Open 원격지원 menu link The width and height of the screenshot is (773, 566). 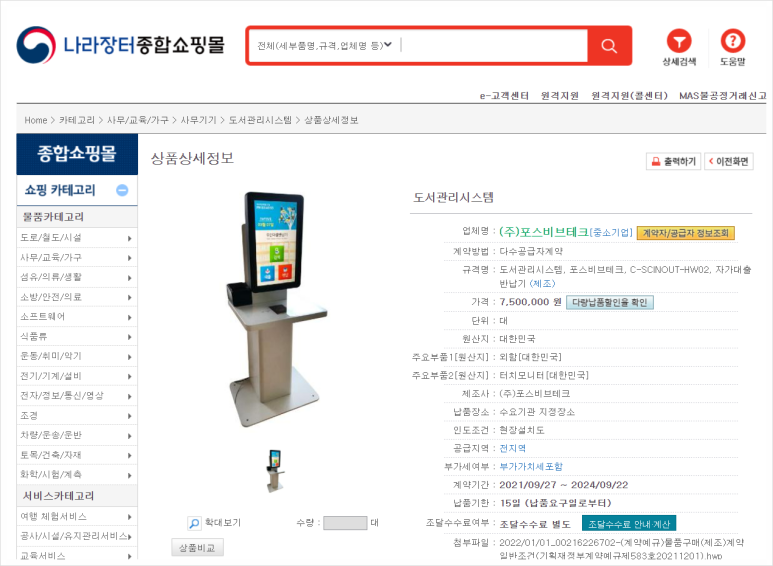[560, 96]
